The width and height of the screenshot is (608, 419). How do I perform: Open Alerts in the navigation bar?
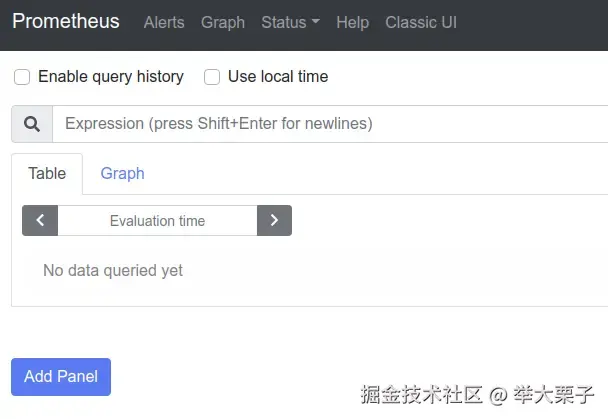[164, 22]
